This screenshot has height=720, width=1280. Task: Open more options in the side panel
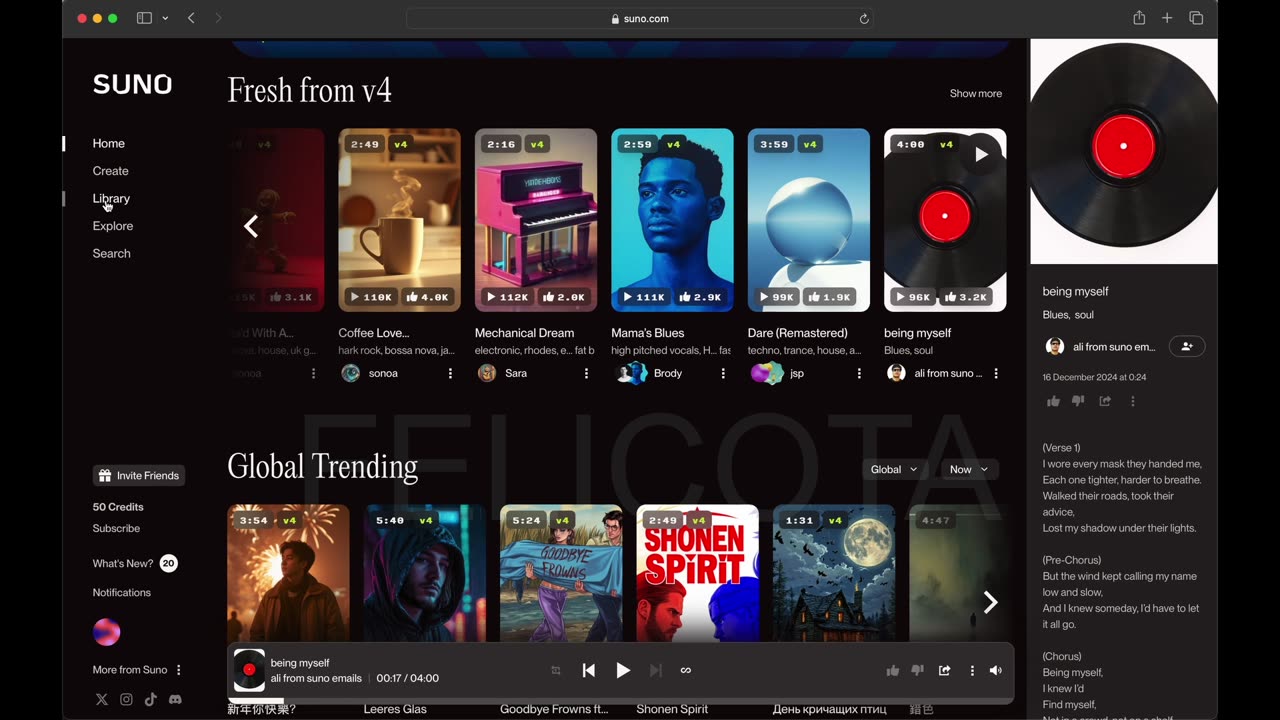1132,401
